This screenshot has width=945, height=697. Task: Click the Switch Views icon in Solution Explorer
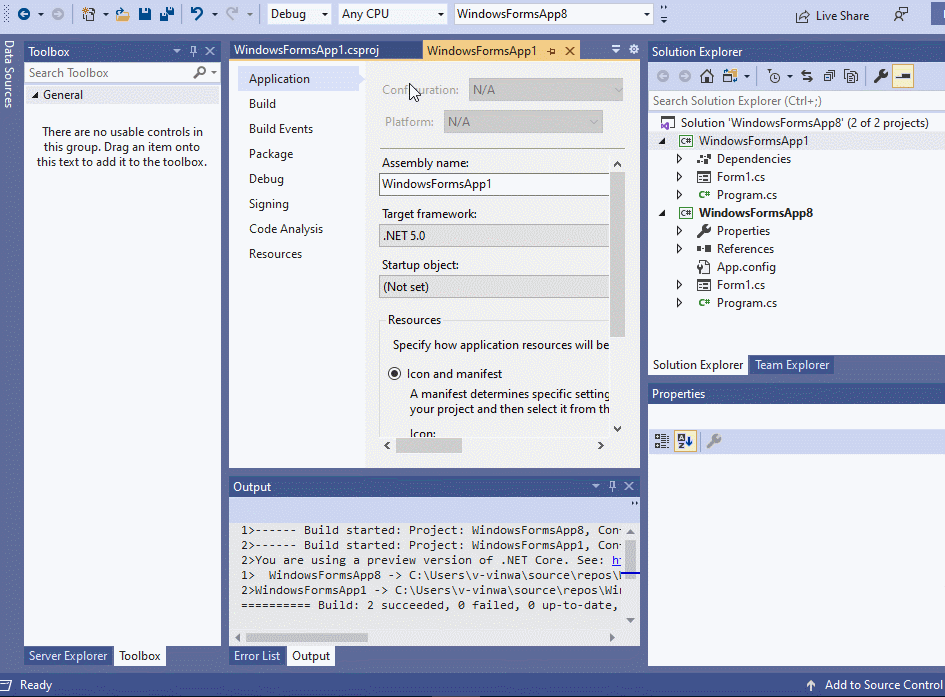click(x=730, y=76)
